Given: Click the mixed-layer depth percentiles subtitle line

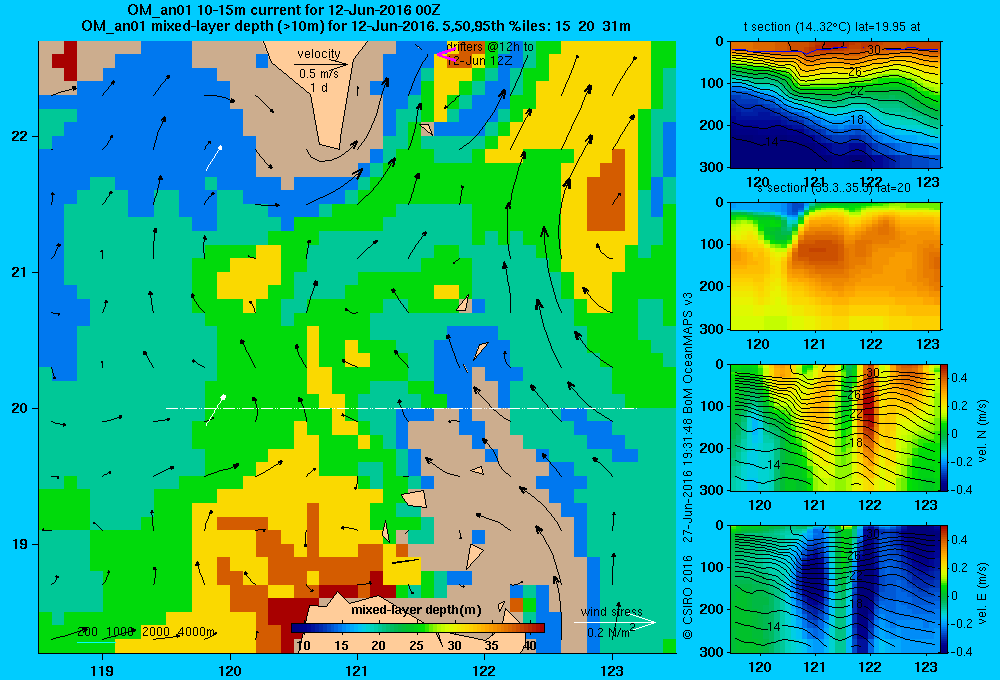Looking at the screenshot, I should tap(356, 26).
